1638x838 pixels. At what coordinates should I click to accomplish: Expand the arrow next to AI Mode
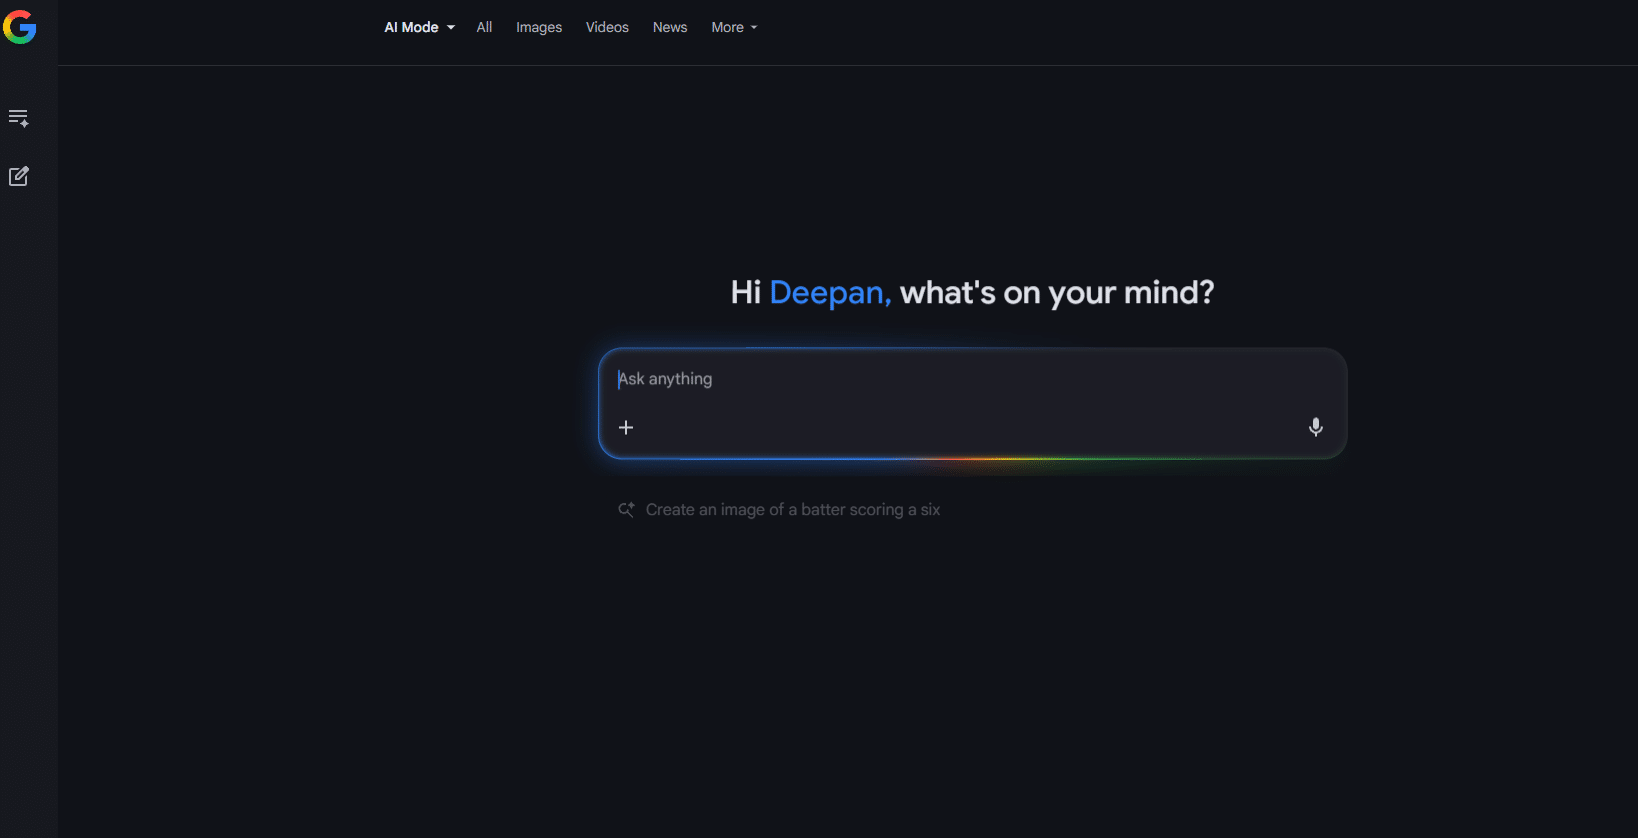(x=451, y=28)
